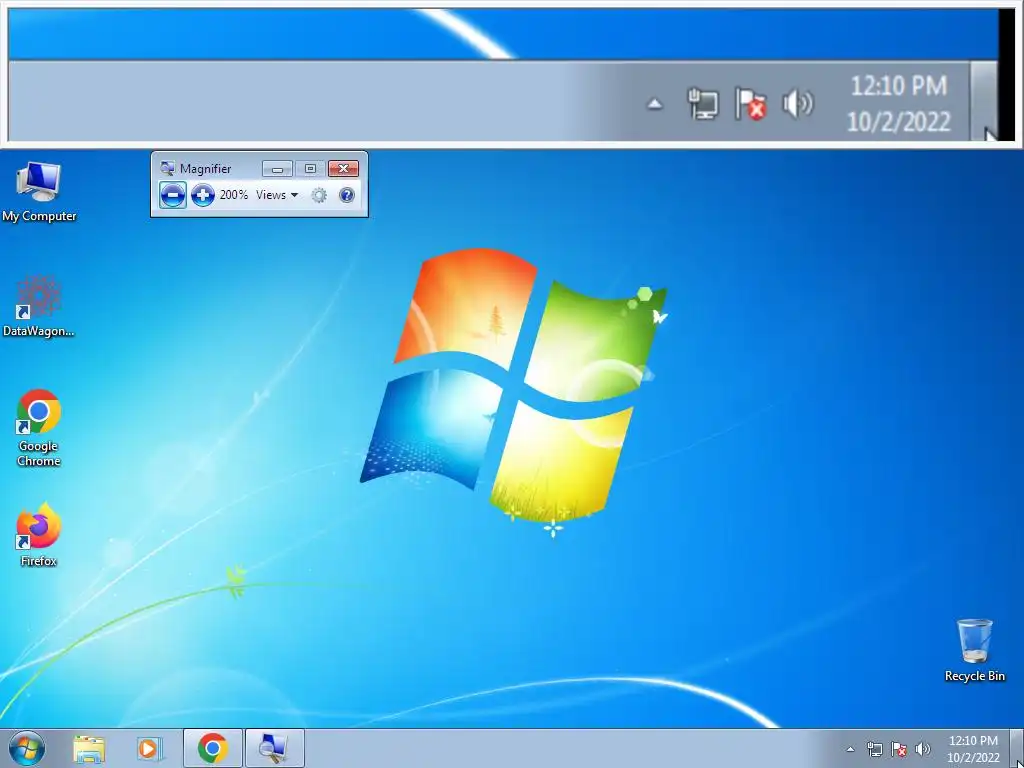This screenshot has width=1024, height=768.
Task: Switch to Google Chrome taskbar button
Action: click(x=213, y=748)
